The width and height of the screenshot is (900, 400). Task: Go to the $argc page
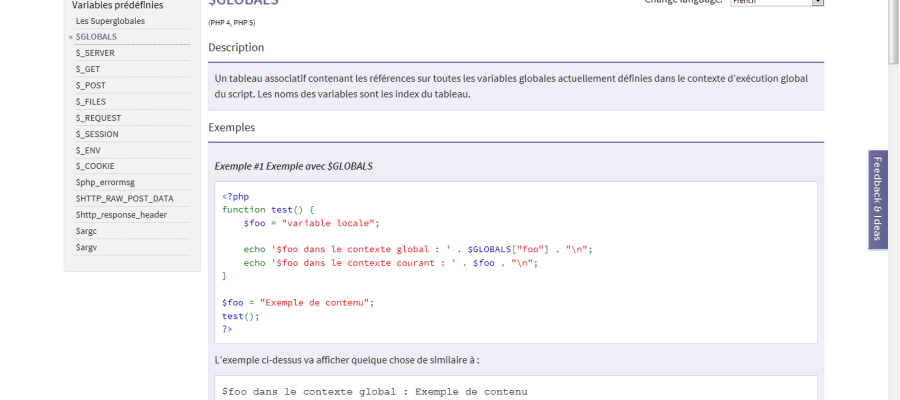pos(86,231)
